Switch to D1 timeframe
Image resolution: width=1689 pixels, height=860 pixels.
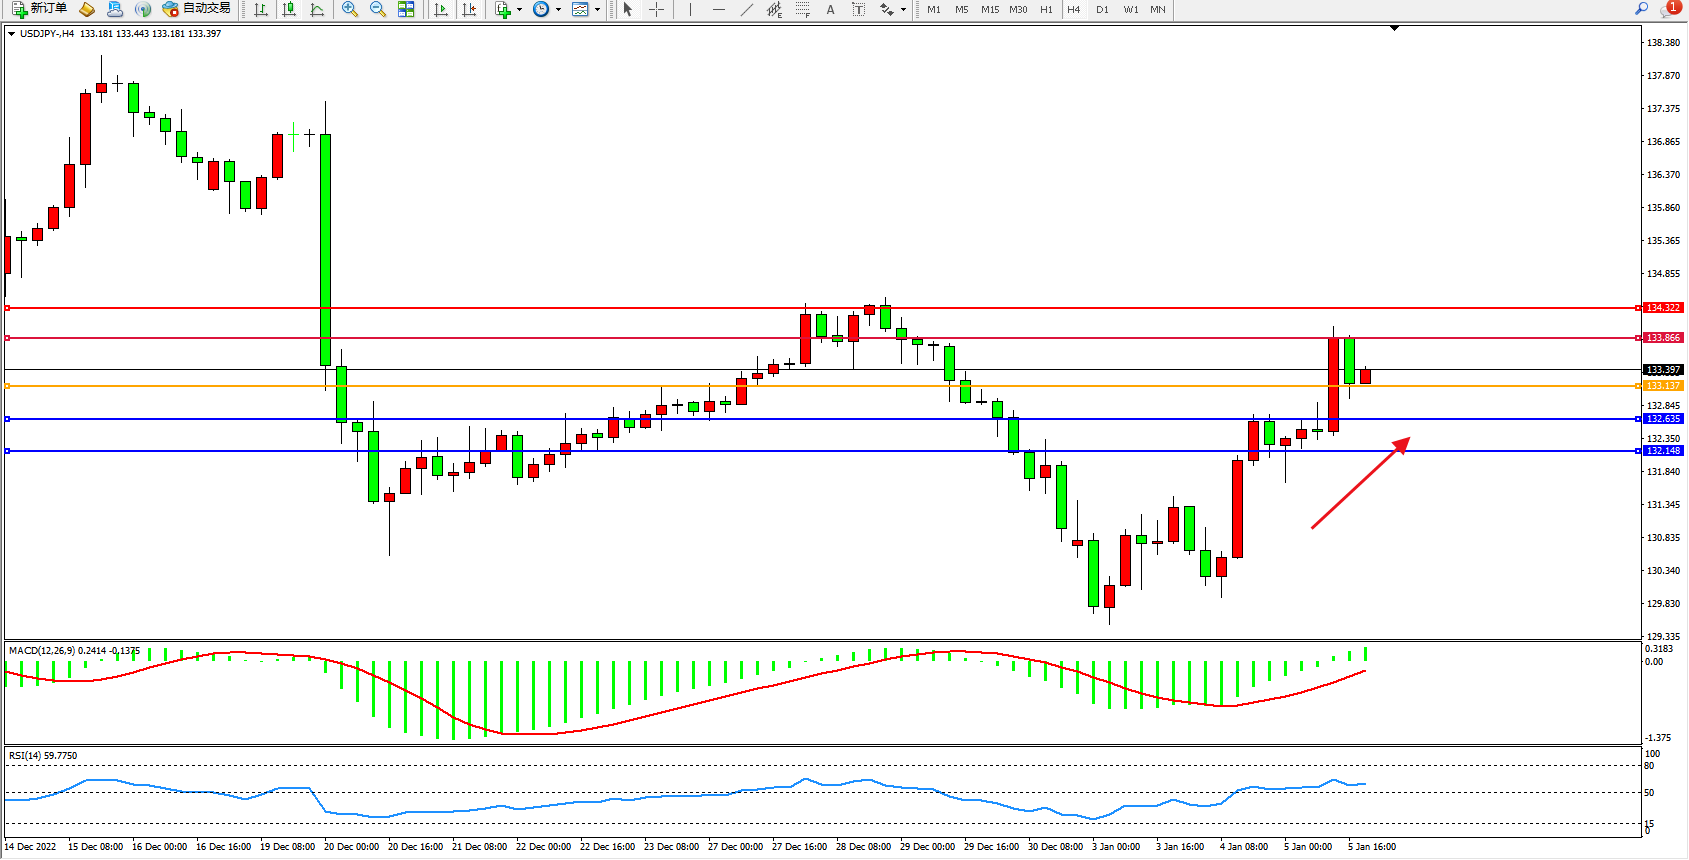(1102, 9)
